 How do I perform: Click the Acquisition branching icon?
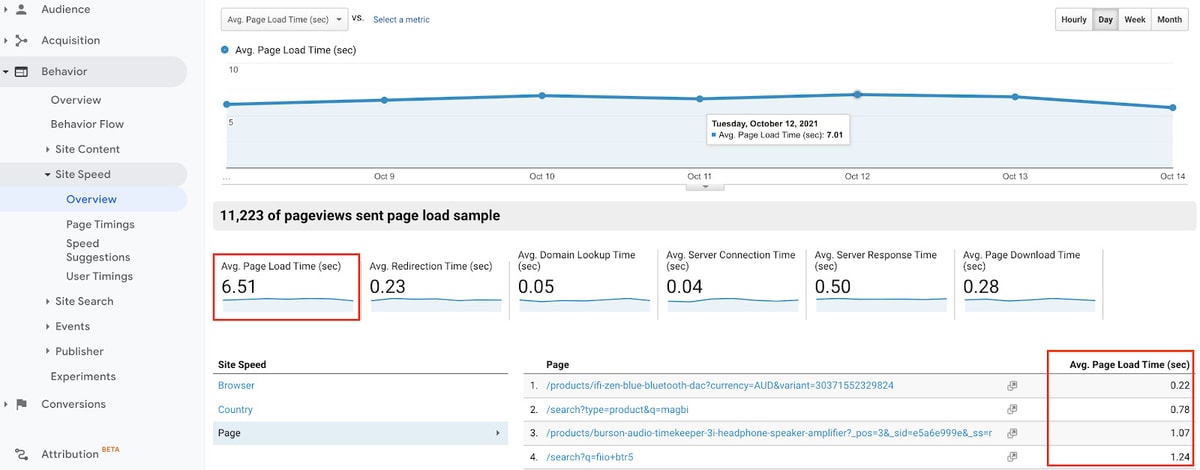tap(21, 41)
